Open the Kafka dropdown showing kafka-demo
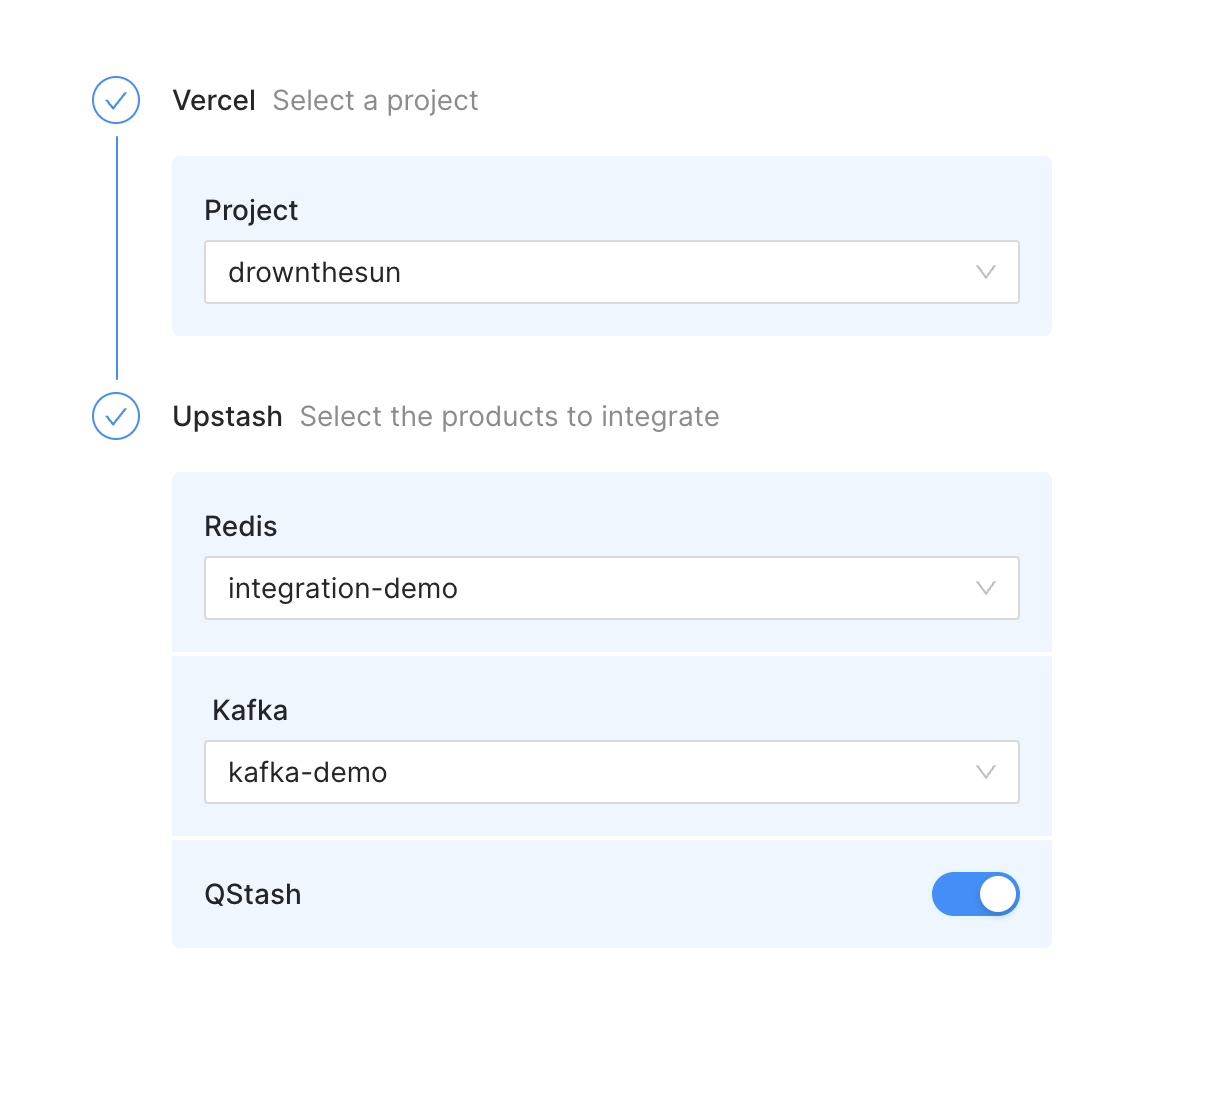 611,772
